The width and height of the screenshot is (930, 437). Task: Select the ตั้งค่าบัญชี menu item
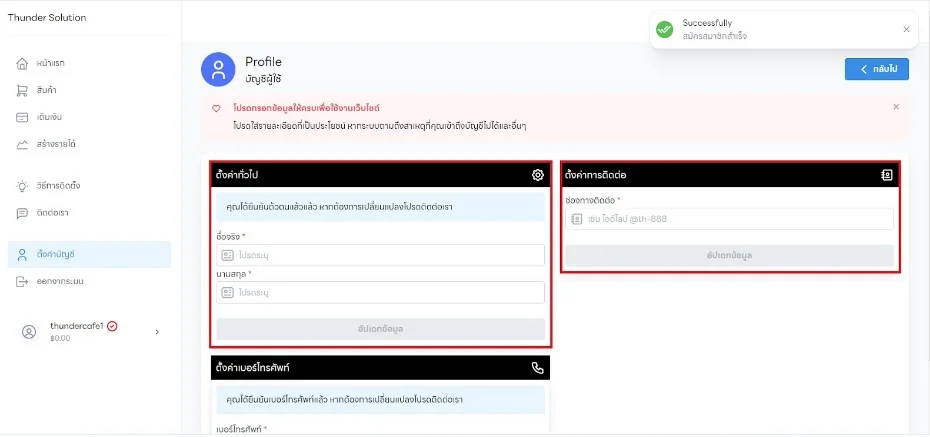tap(89, 254)
